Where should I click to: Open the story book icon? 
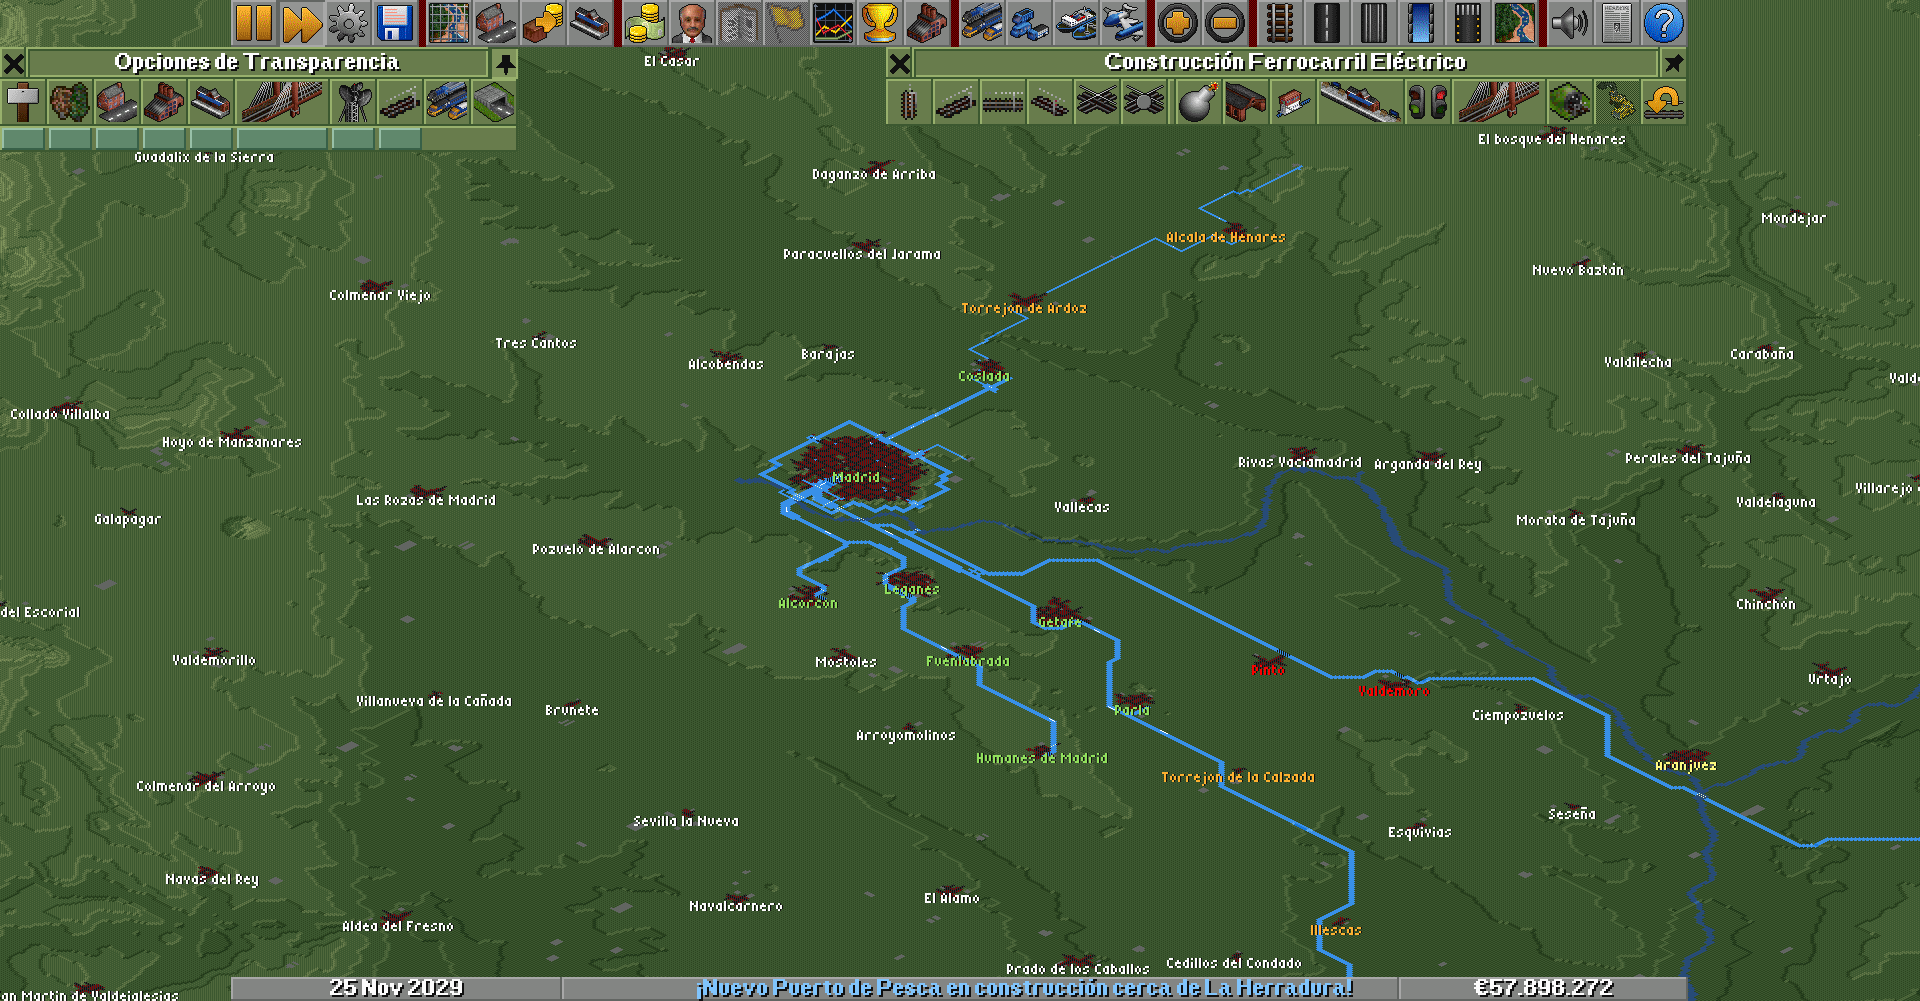739,23
